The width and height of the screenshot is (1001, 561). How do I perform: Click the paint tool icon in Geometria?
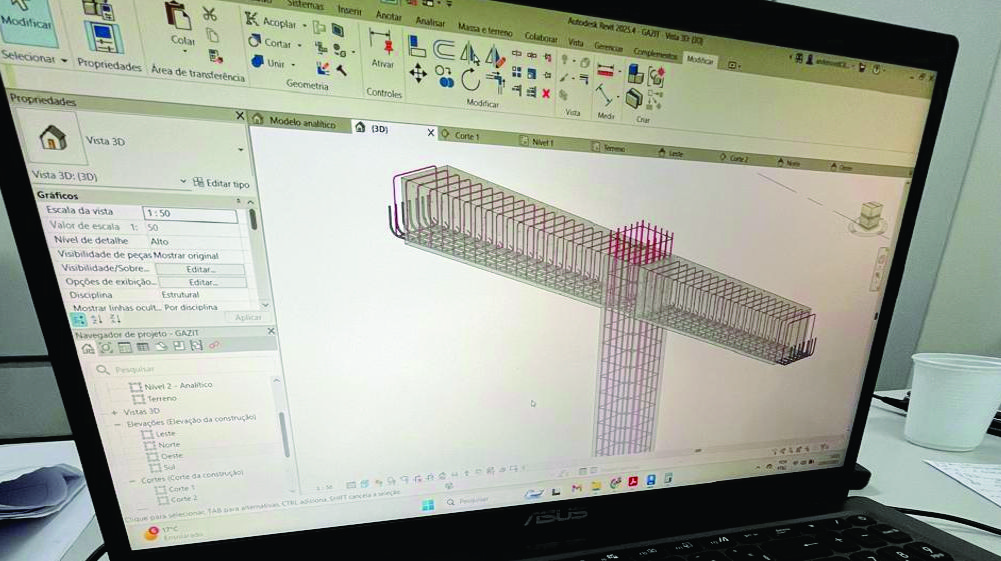point(323,67)
